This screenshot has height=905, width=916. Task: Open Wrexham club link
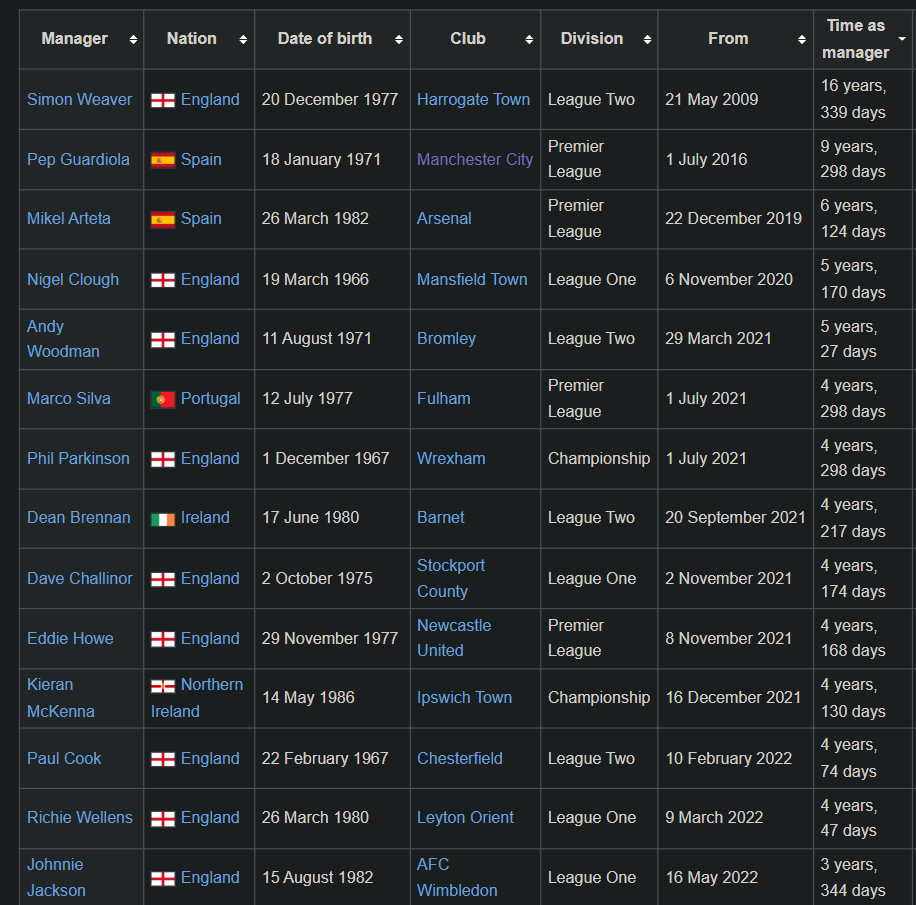tap(451, 459)
